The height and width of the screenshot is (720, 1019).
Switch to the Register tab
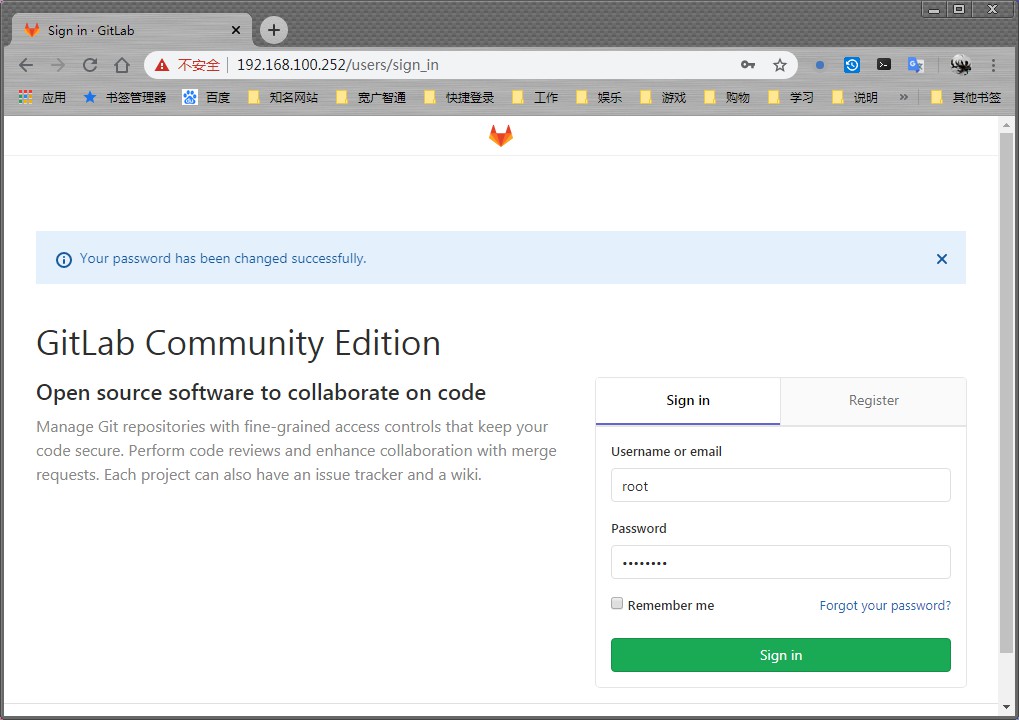point(873,400)
